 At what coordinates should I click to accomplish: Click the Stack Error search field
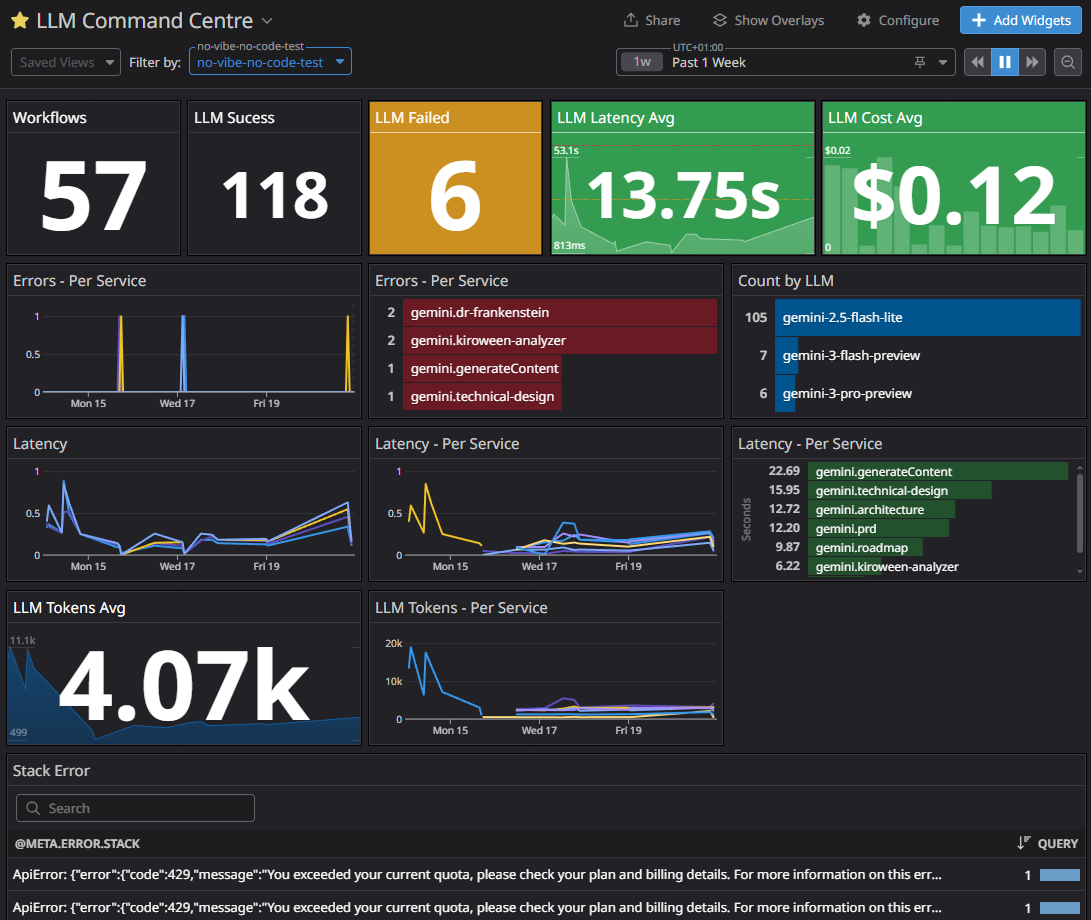coord(136,808)
